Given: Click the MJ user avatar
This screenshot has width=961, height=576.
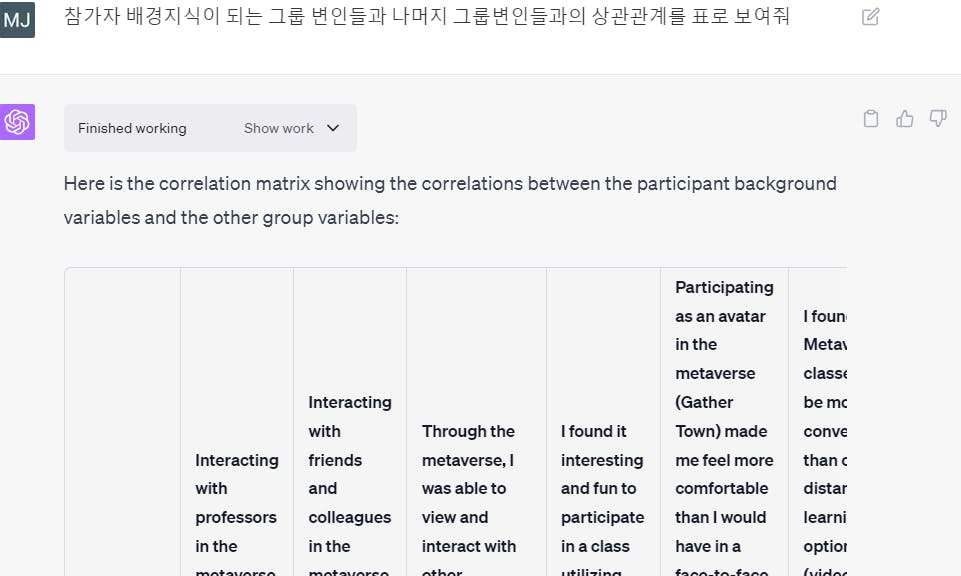Looking at the screenshot, I should point(18,18).
